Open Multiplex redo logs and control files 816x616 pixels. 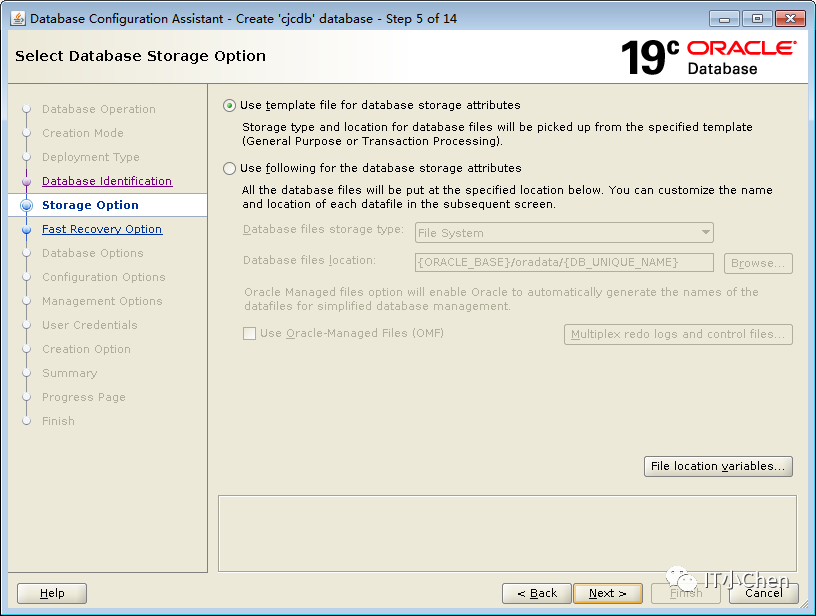678,335
